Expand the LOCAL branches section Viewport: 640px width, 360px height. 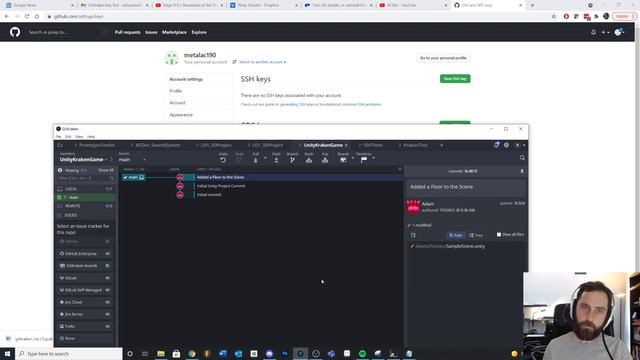85,189
